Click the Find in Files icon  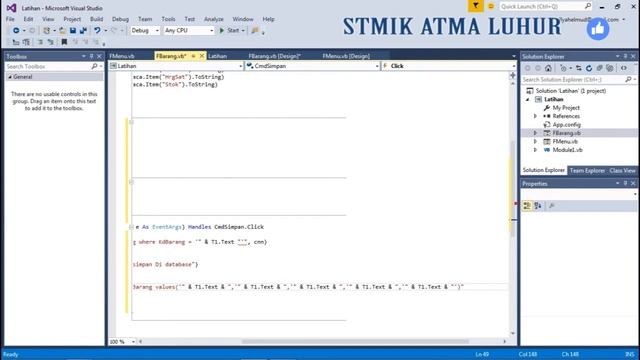tap(255, 31)
